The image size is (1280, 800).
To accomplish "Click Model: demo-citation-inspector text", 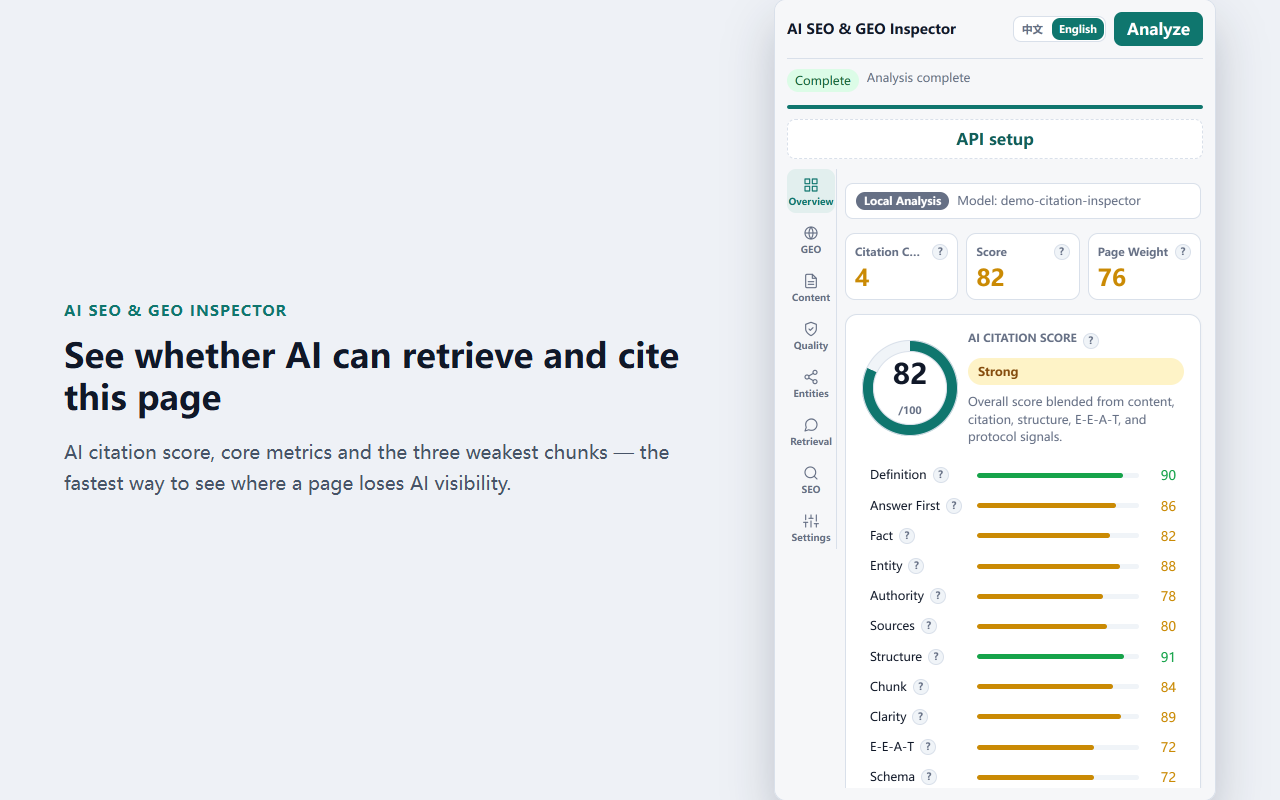I will click(x=1049, y=201).
